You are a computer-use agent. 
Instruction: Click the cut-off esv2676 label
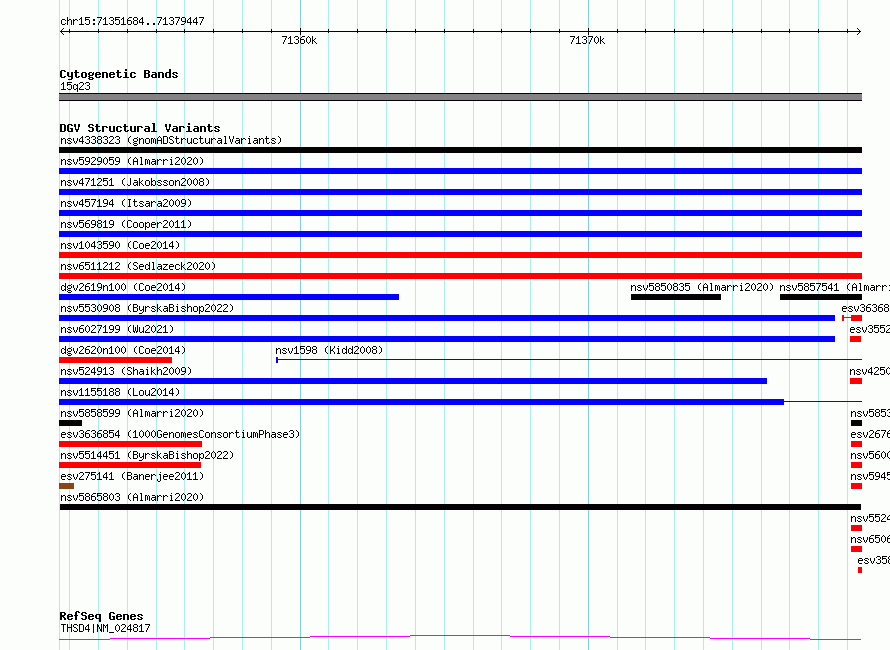870,434
